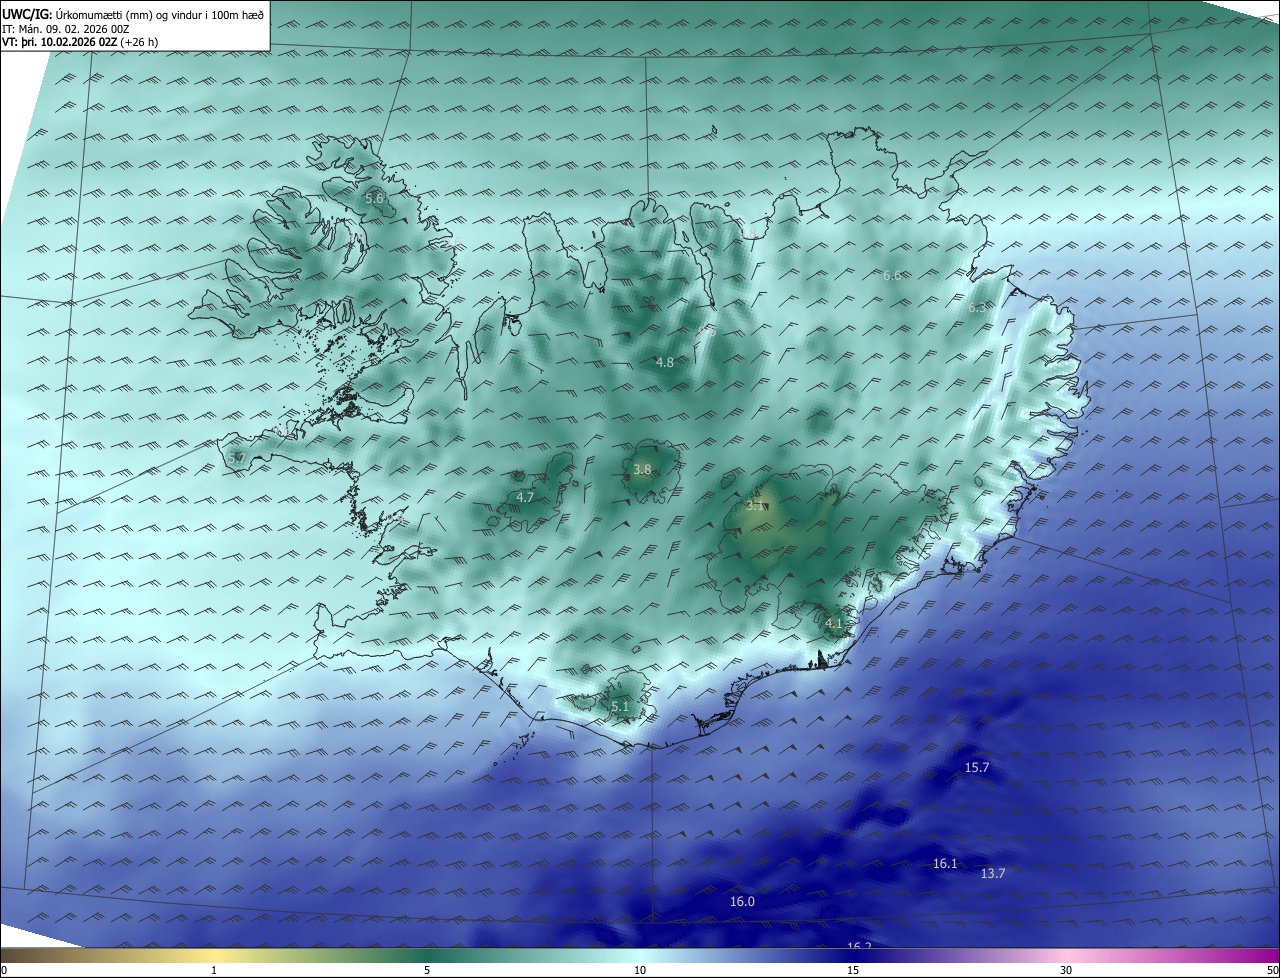The width and height of the screenshot is (1280, 978).
Task: Click the 5.7 value on the western peninsula
Action: 236,458
